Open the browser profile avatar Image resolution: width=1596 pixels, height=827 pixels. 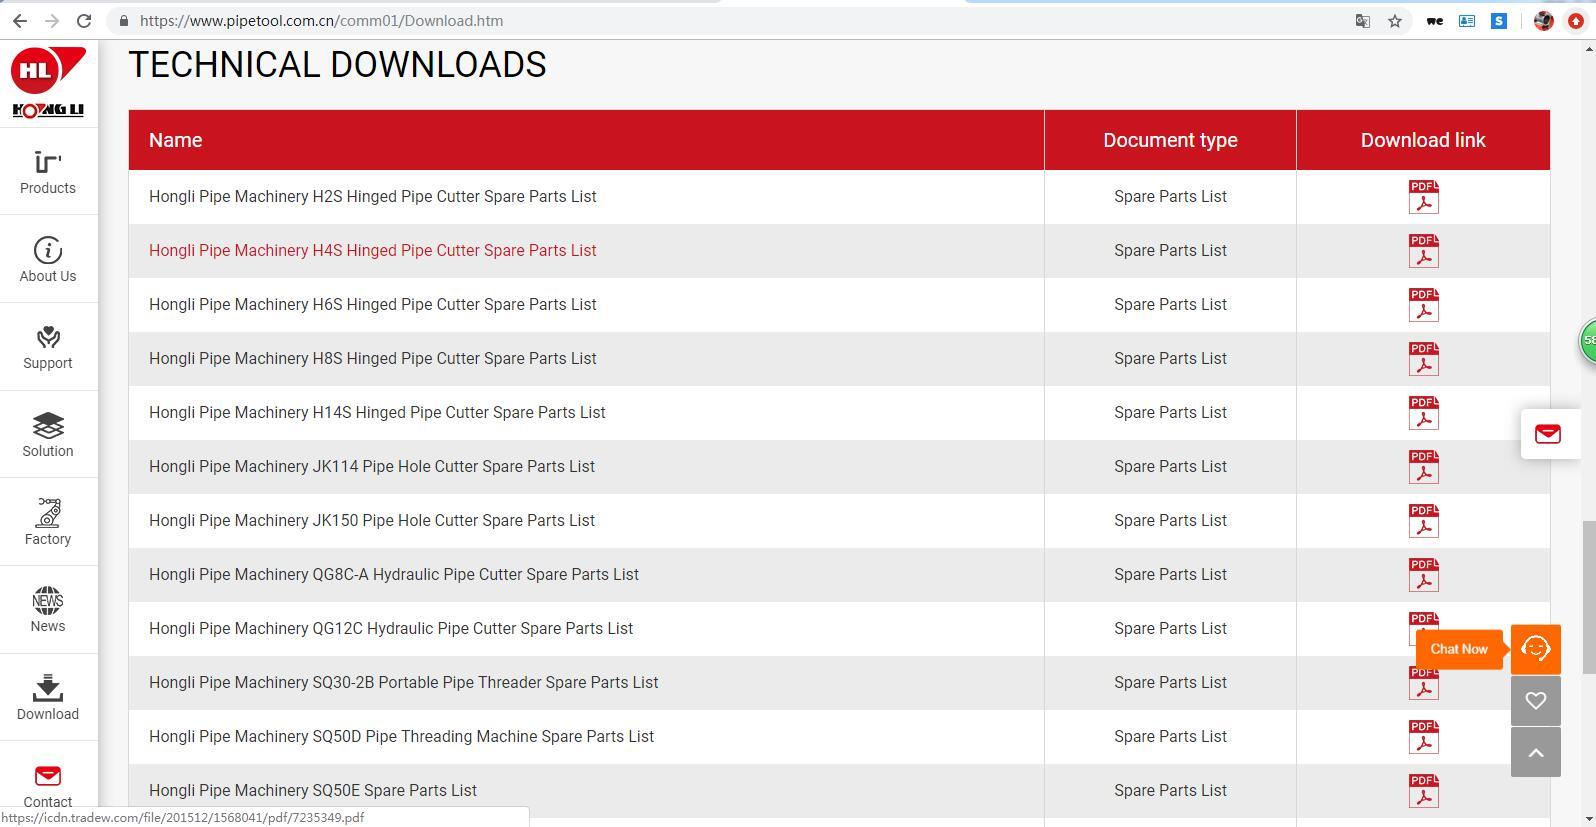1544,21
